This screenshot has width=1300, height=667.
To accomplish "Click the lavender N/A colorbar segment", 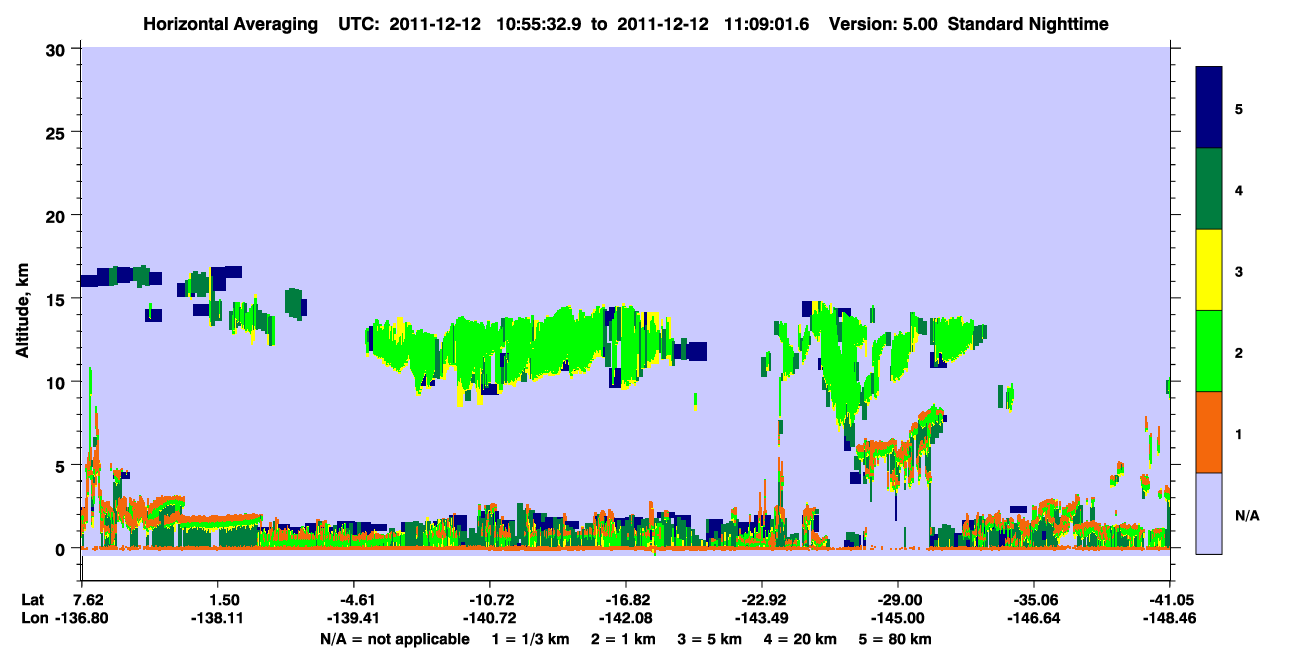I will (1209, 513).
